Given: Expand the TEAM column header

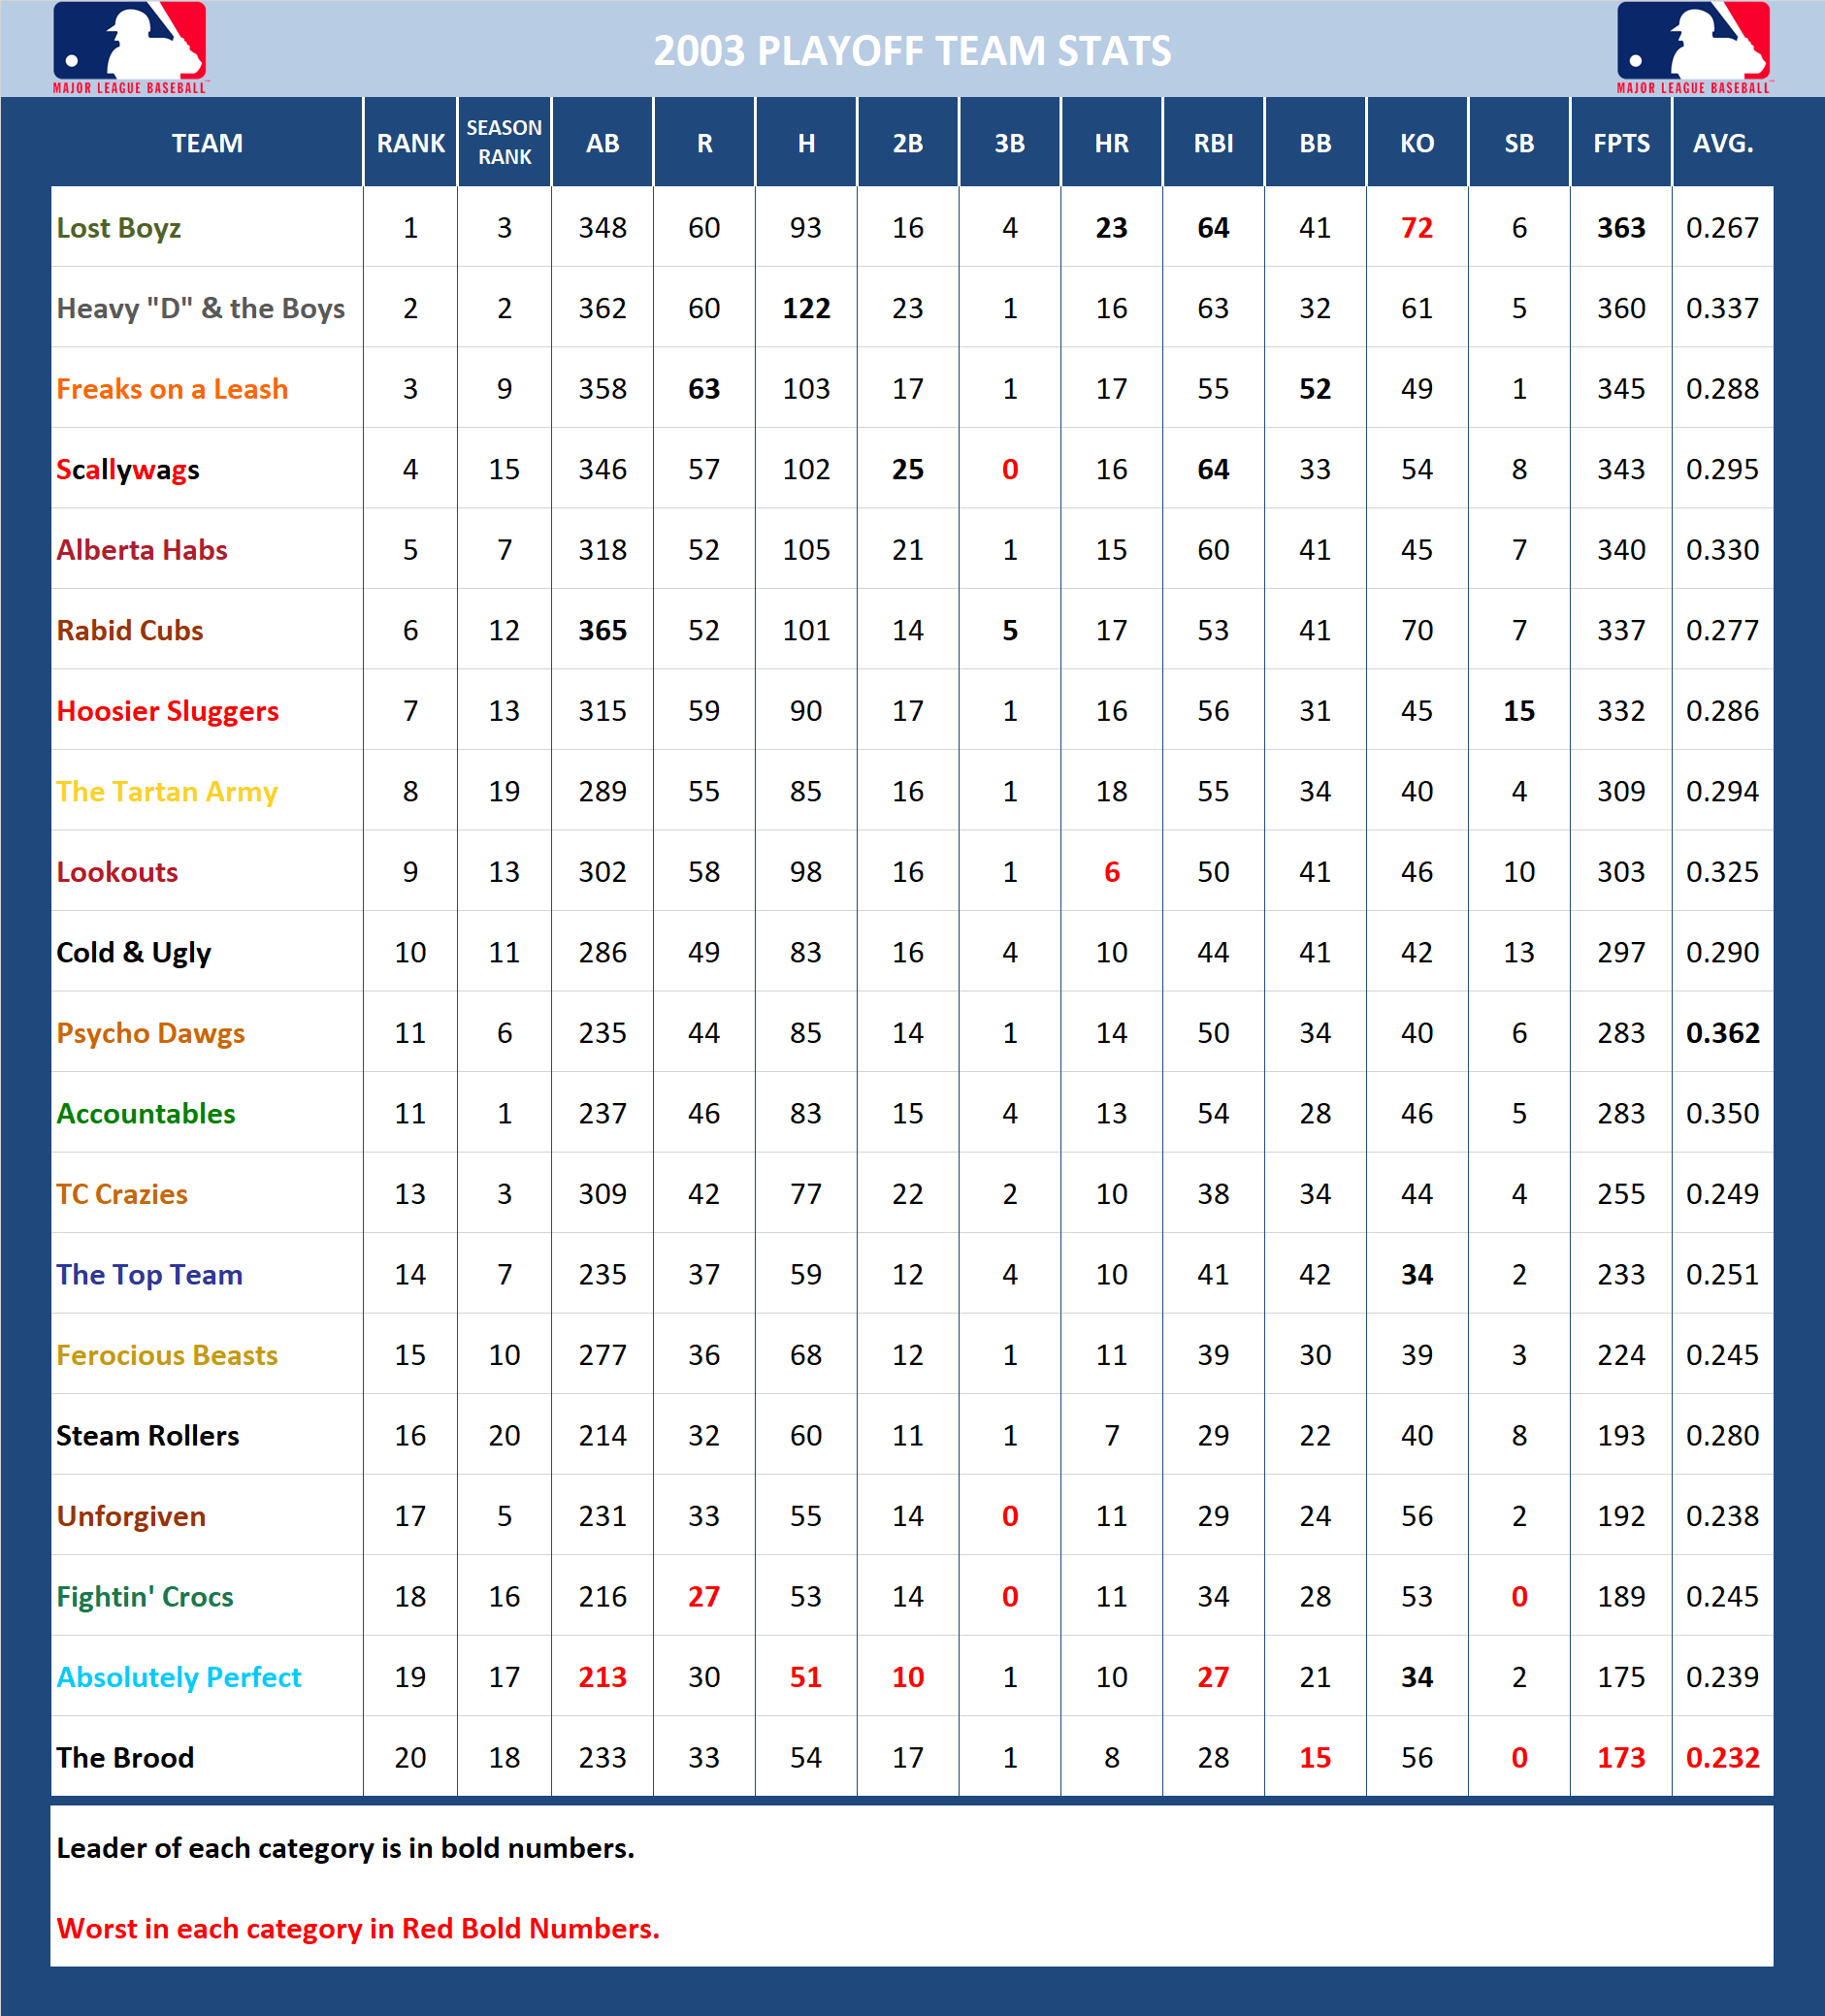Looking at the screenshot, I should coord(206,143).
